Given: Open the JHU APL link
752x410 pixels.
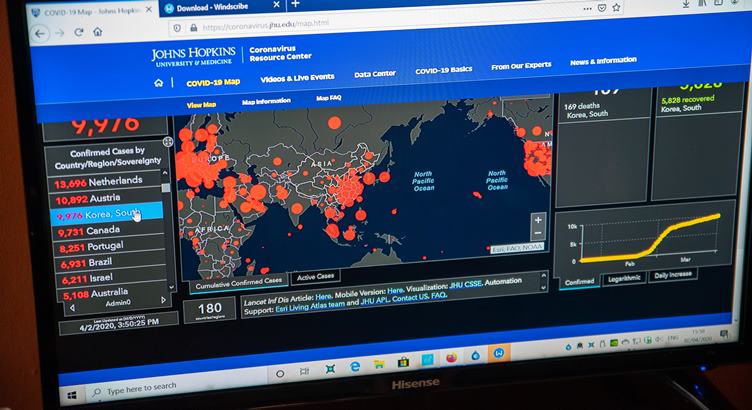Looking at the screenshot, I should coord(375,302).
